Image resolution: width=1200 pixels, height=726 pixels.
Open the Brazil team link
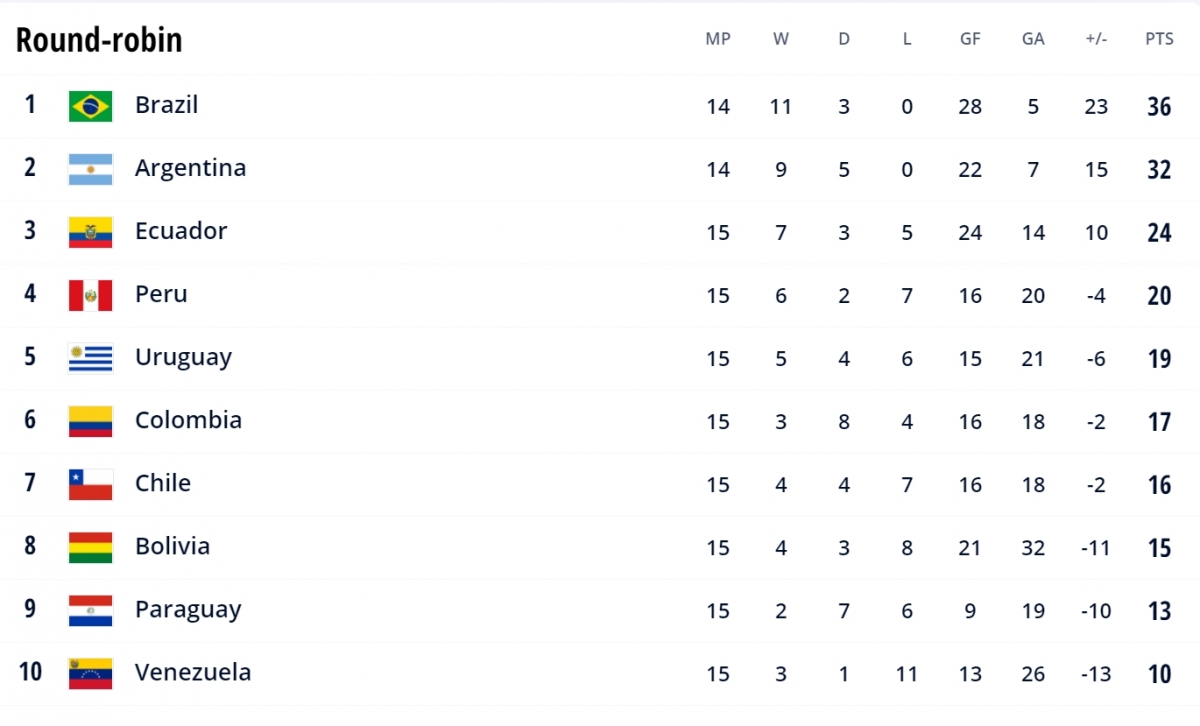coord(166,105)
